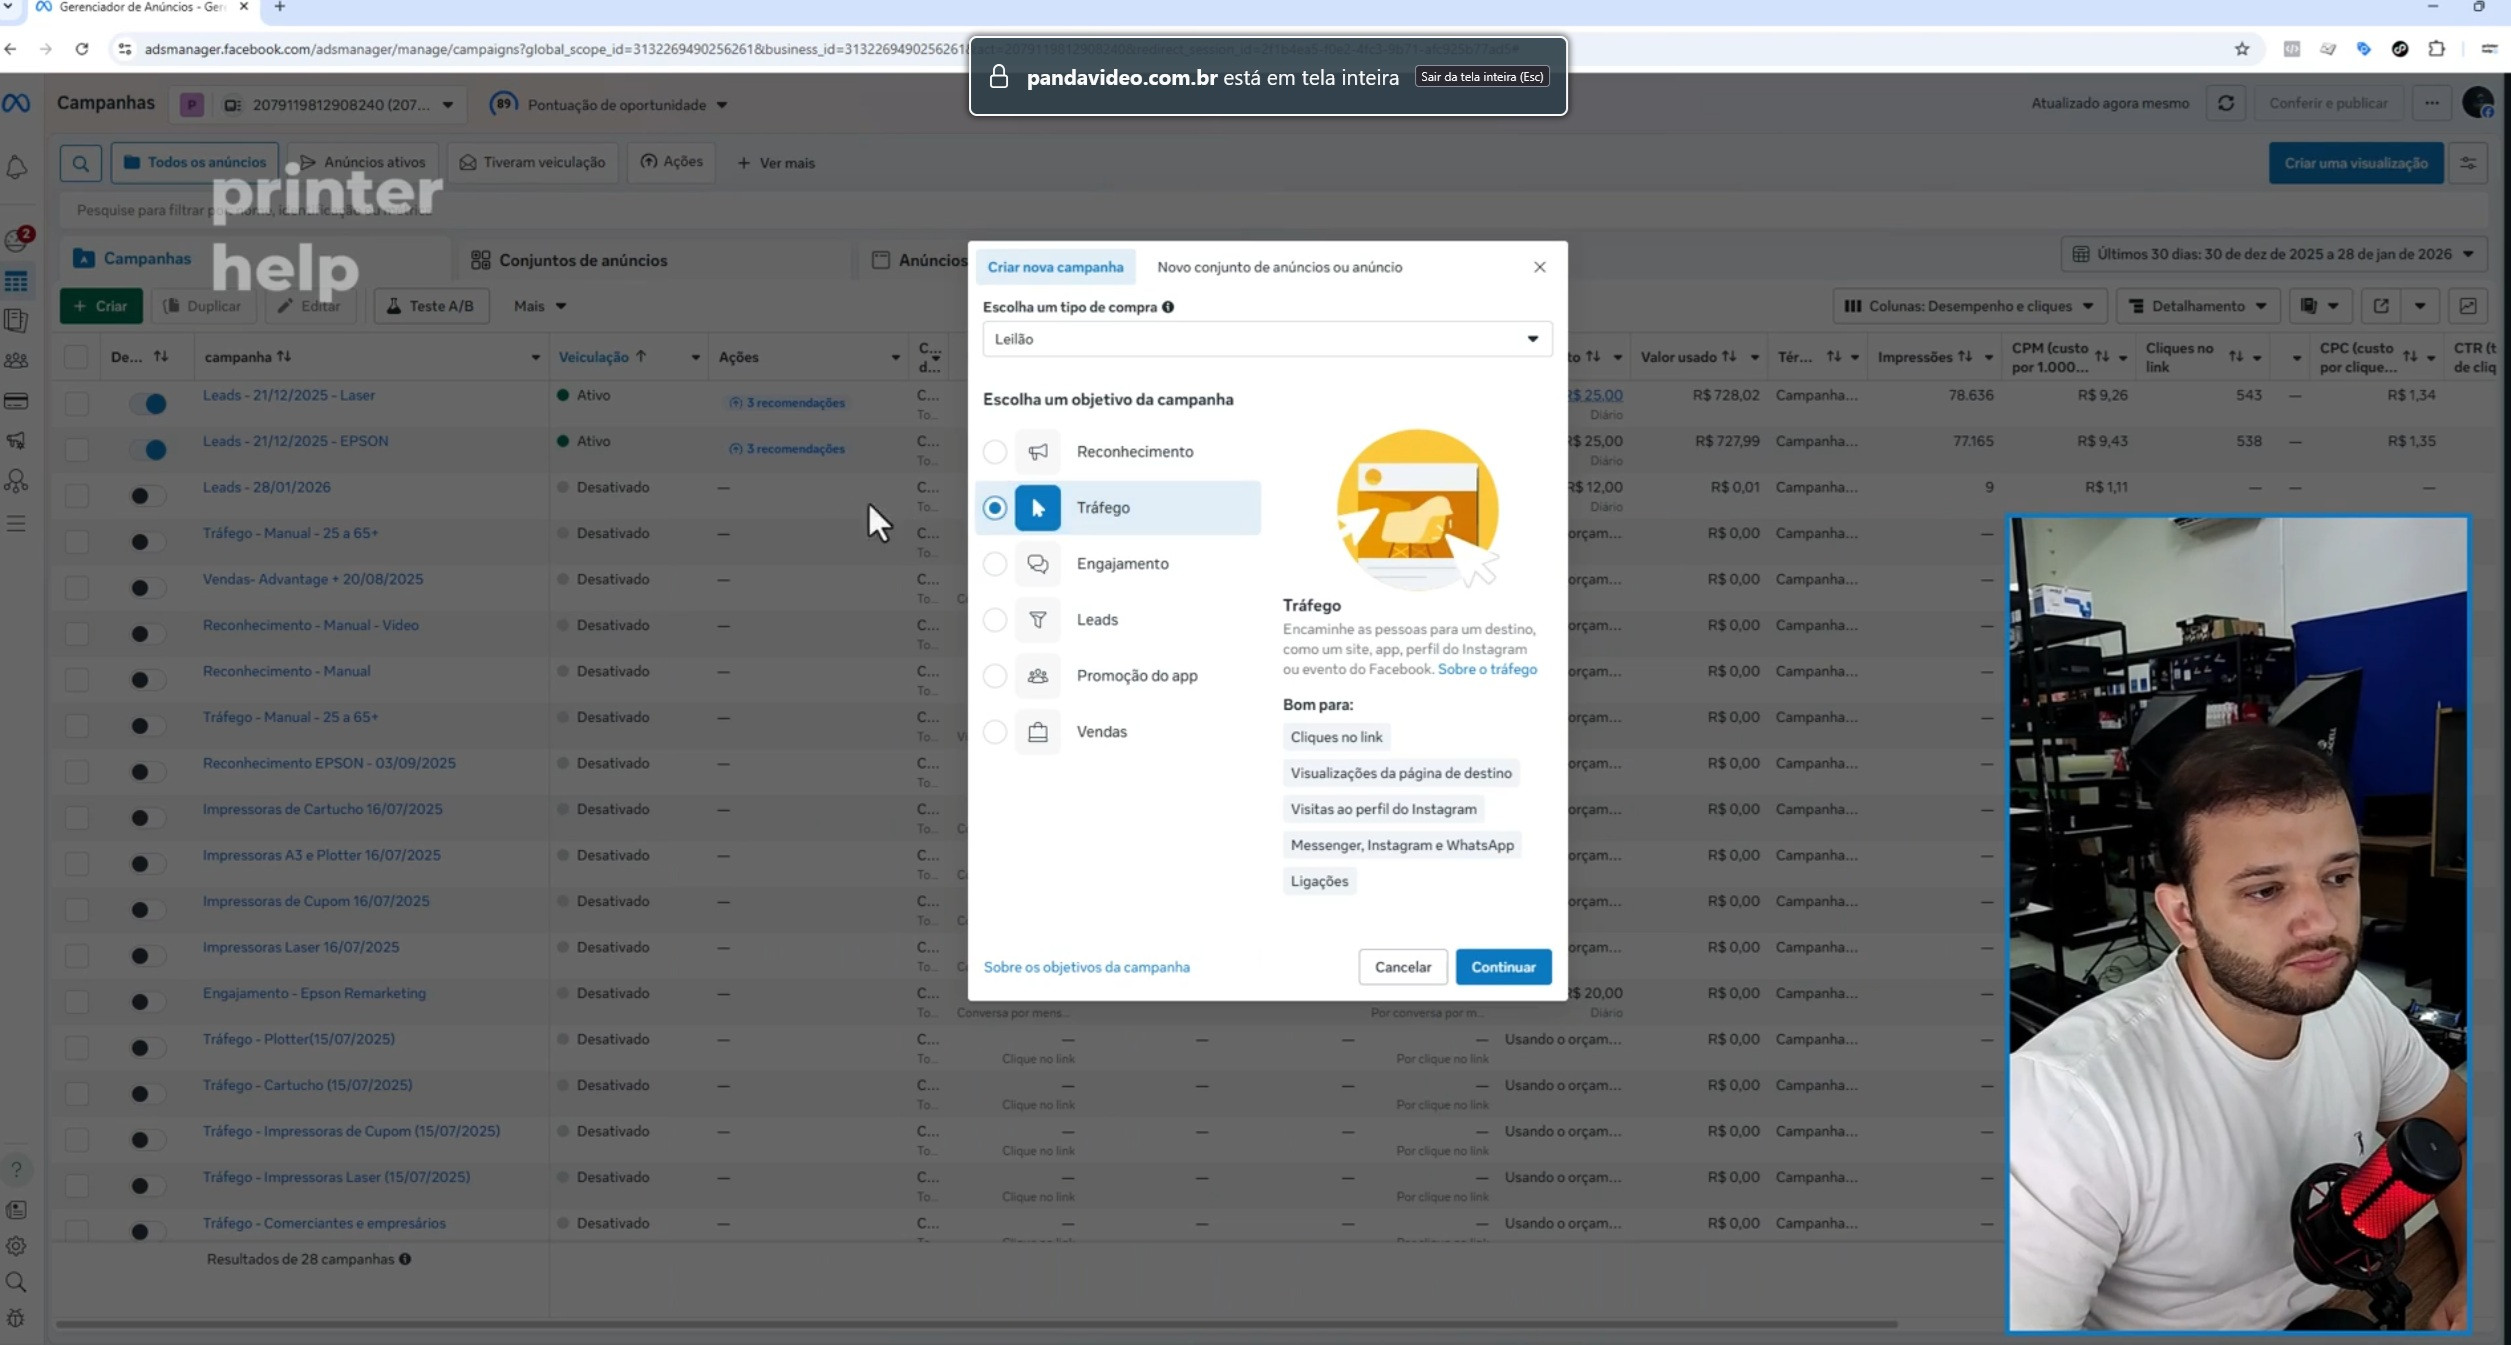Open the Leilão purchase type dropdown

pos(1267,339)
